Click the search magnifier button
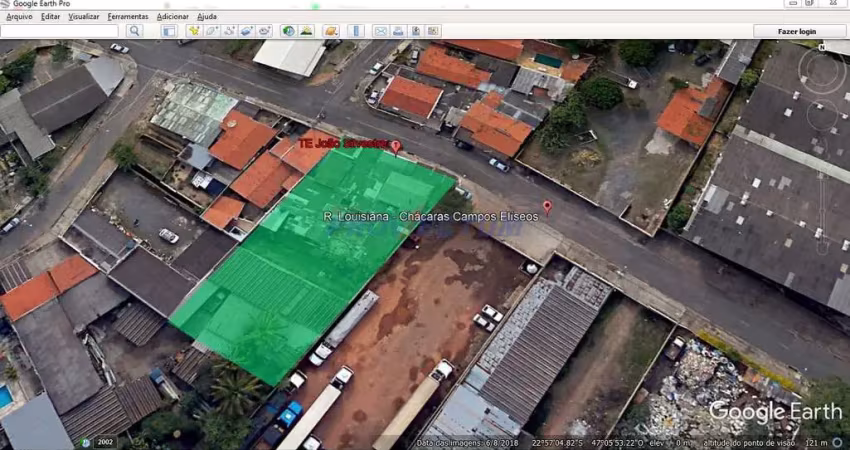850x450 pixels. [x=134, y=31]
